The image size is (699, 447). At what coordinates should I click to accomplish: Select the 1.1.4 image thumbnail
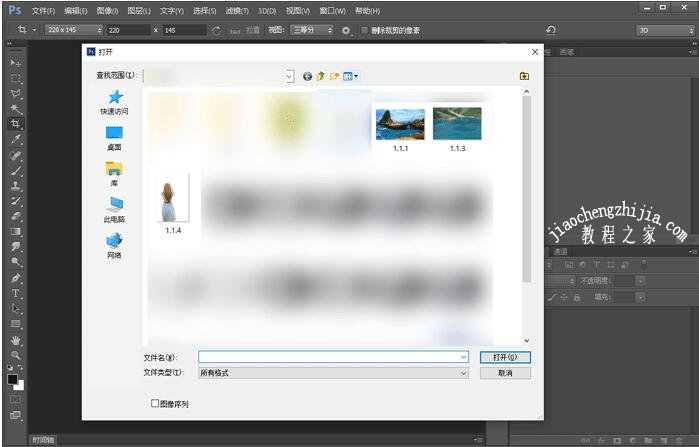click(x=173, y=199)
